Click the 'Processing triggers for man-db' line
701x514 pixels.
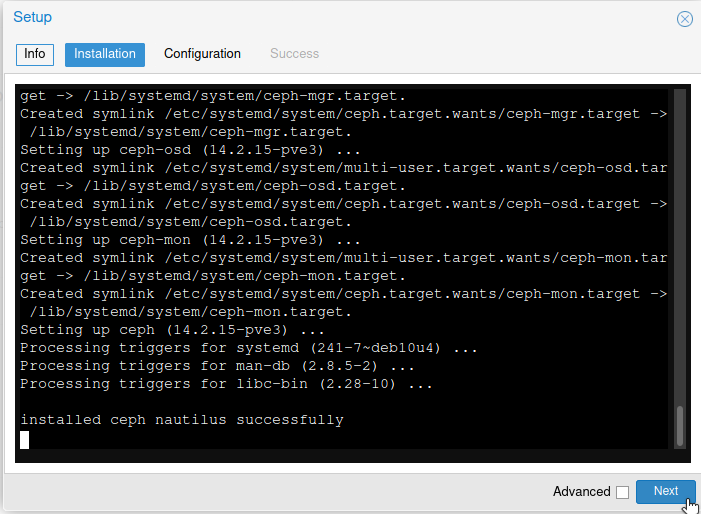pyautogui.click(x=217, y=366)
